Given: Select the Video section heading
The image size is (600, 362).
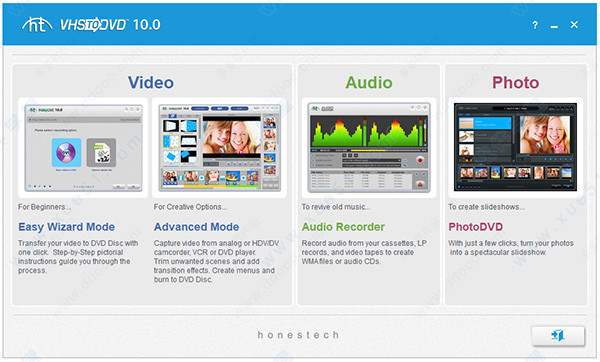Looking at the screenshot, I should pos(151,83).
